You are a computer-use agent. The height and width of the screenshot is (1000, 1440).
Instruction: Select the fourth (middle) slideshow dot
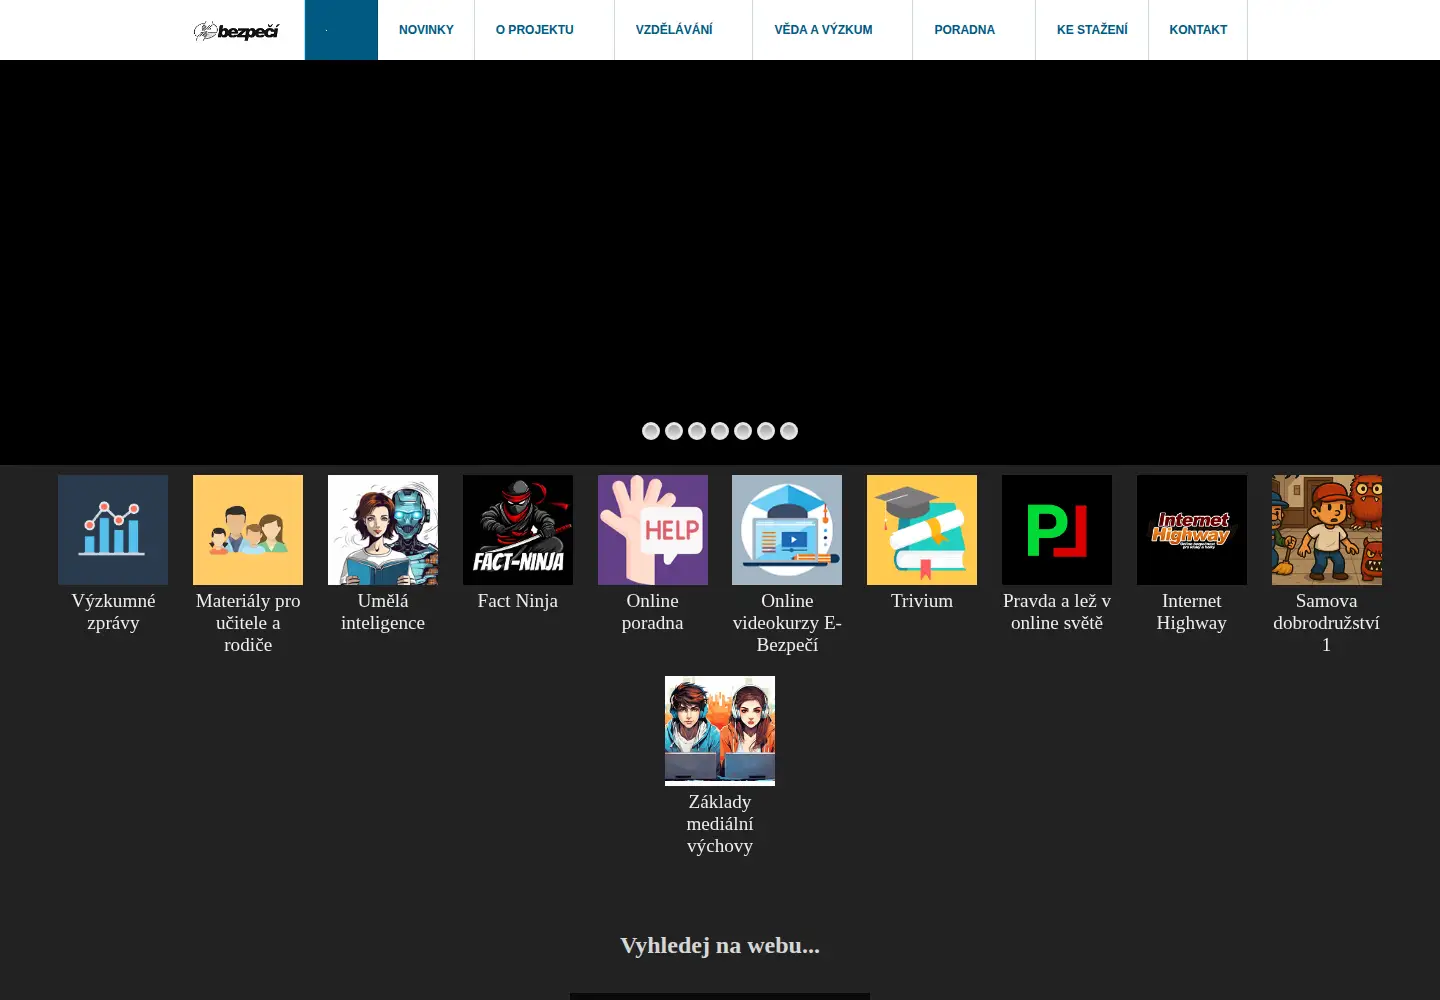point(720,431)
